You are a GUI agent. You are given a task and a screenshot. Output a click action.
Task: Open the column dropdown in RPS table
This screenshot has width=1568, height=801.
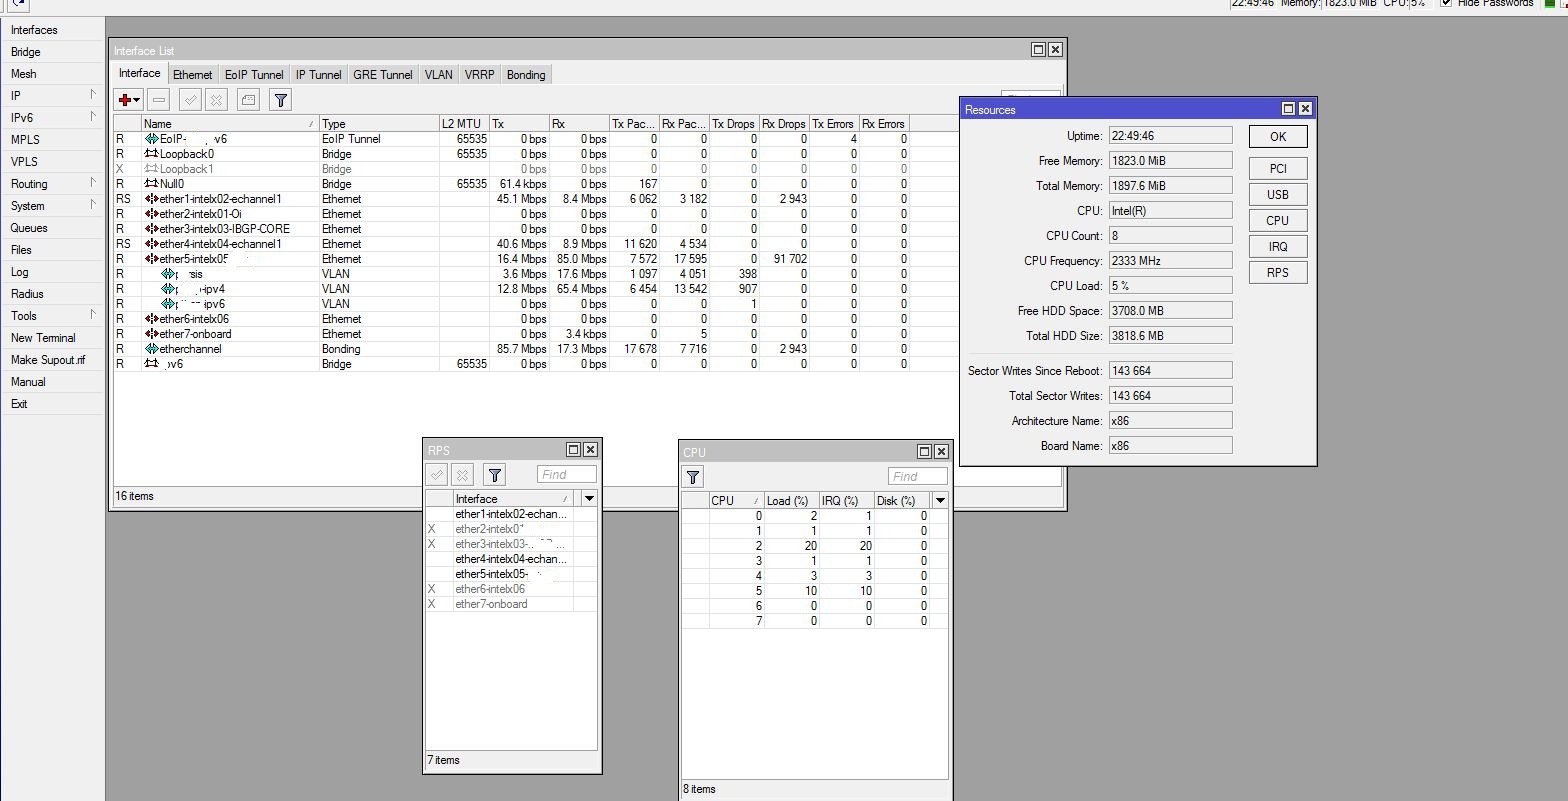(x=589, y=498)
